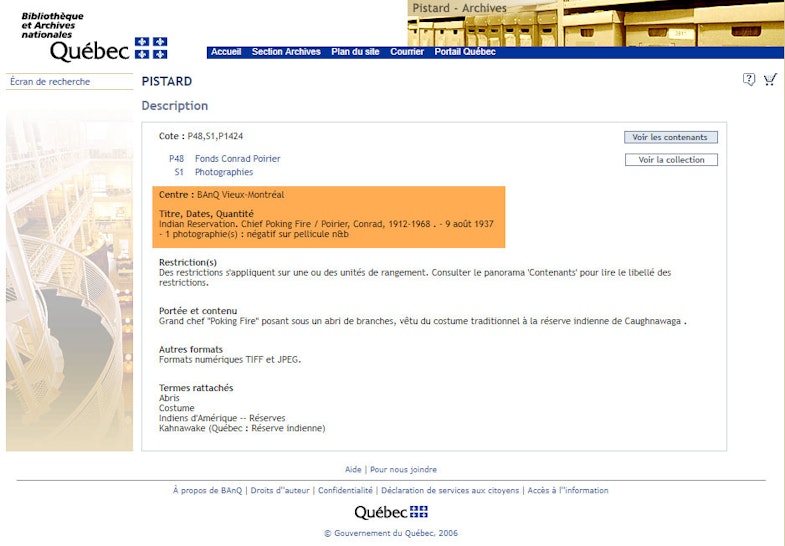Image resolution: width=785 pixels, height=546 pixels.
Task: Click the Pour nous joindre link
Action: [403, 469]
